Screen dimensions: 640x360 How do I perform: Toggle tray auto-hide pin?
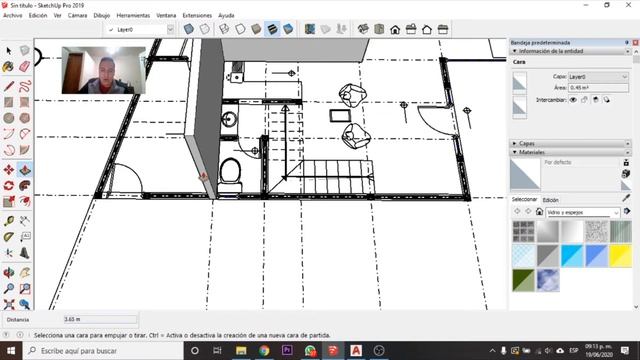click(x=627, y=42)
